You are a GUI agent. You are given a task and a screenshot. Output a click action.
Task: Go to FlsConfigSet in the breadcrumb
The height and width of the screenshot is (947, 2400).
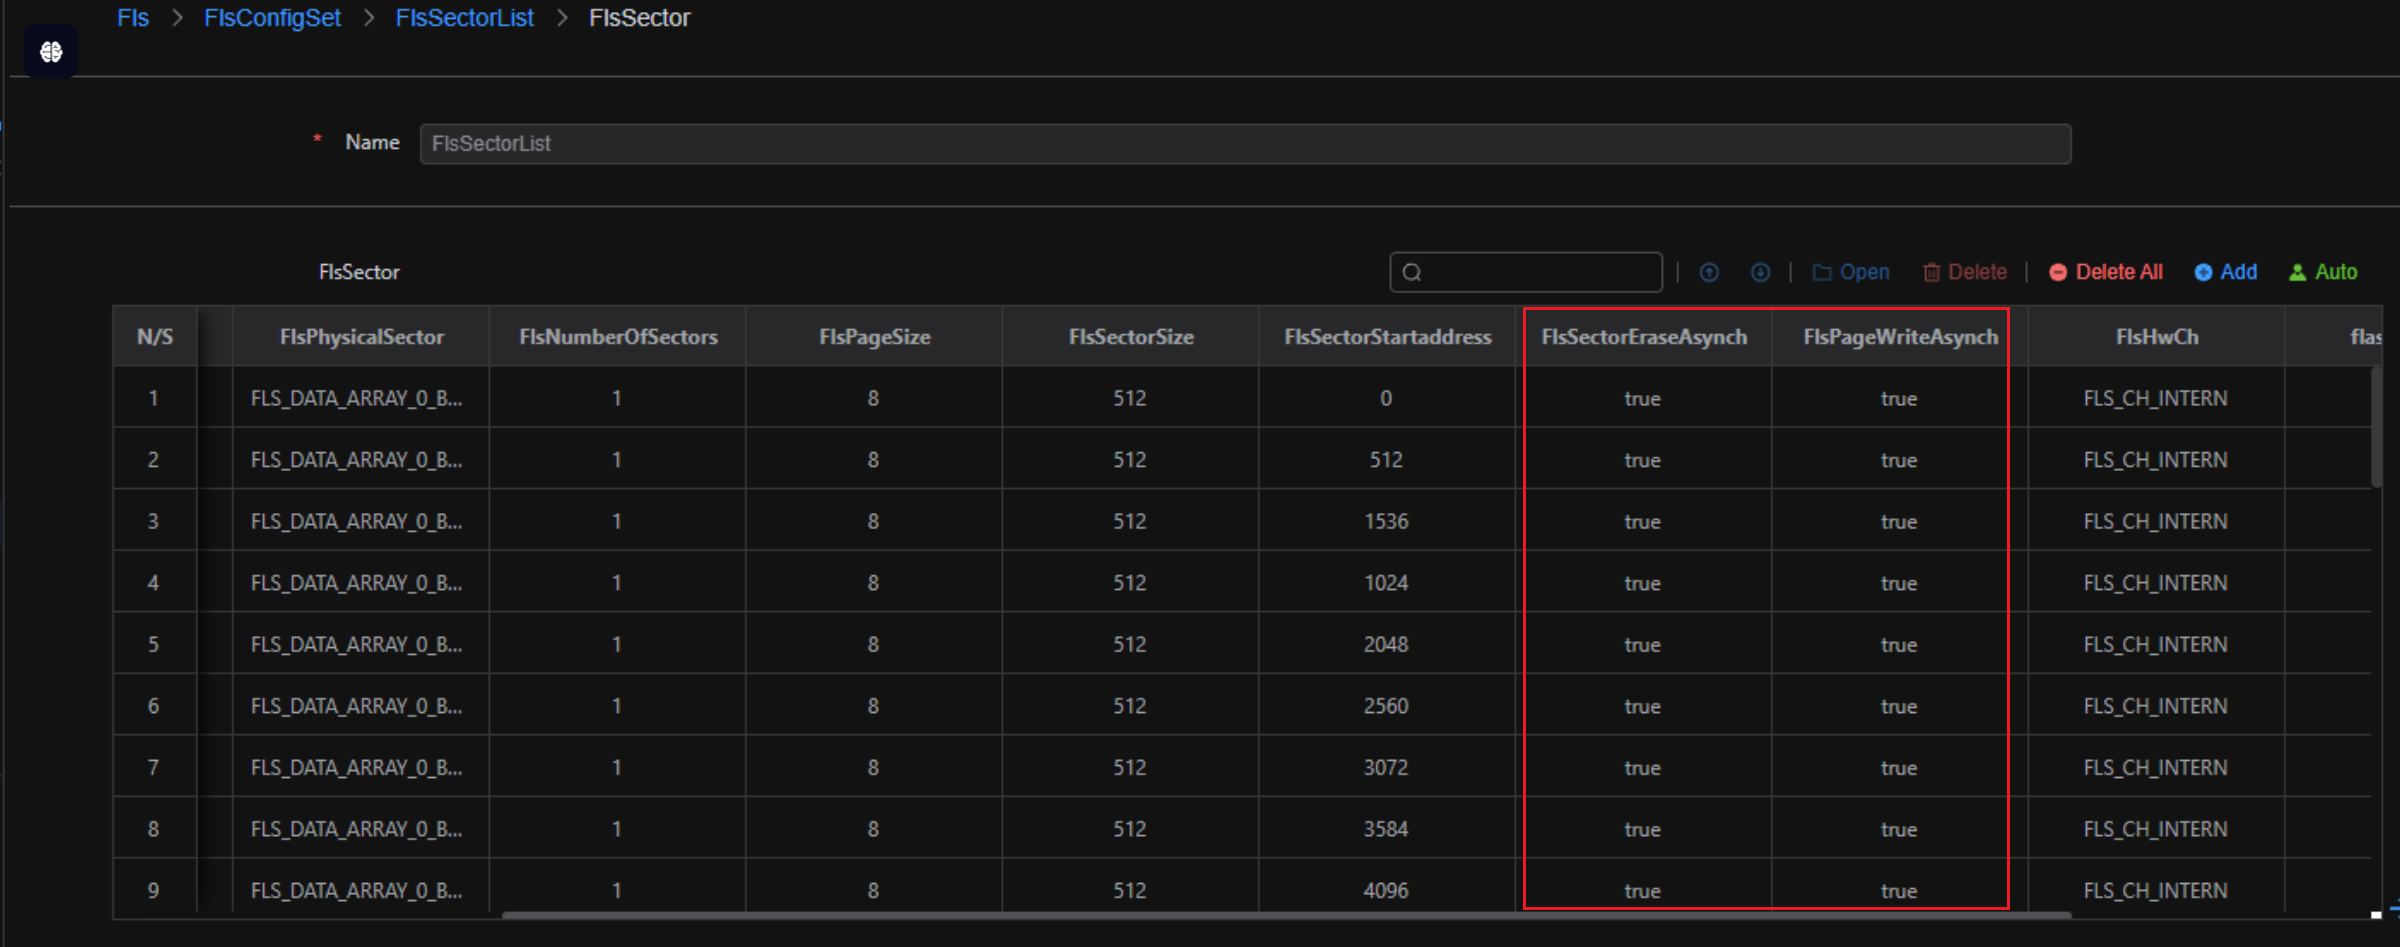[x=272, y=18]
